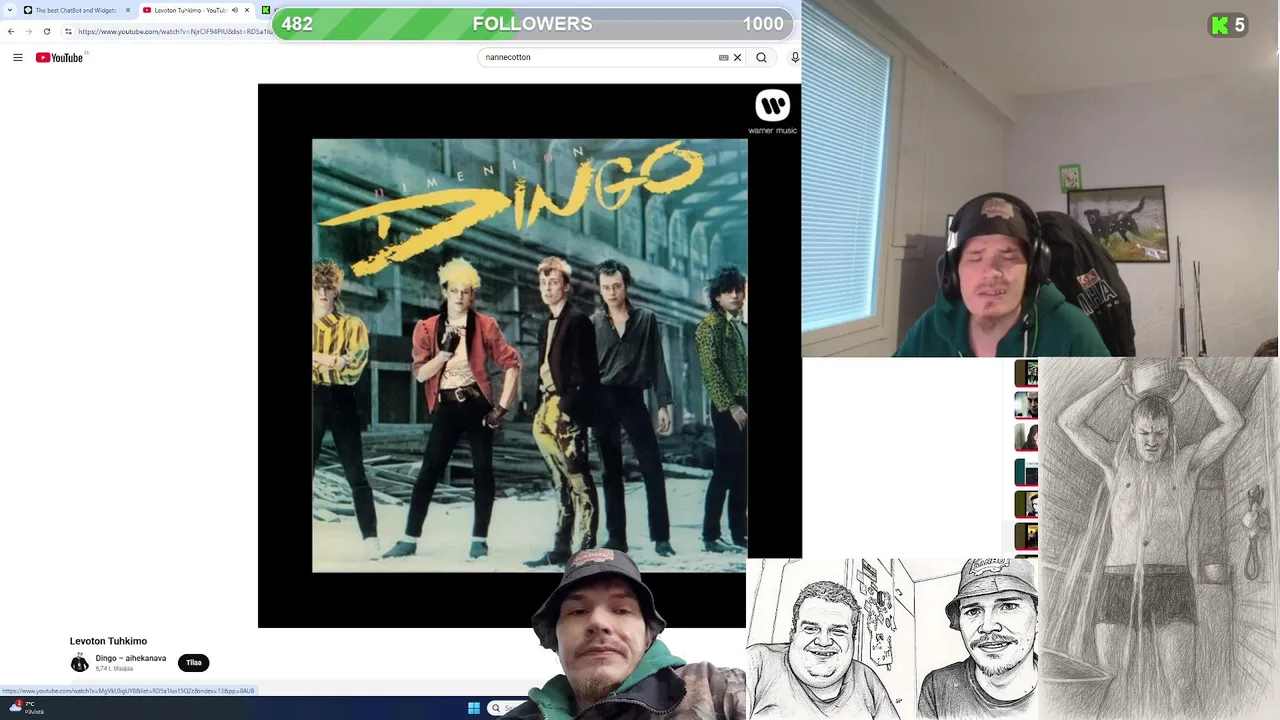Click the browser forward arrow

tap(28, 31)
